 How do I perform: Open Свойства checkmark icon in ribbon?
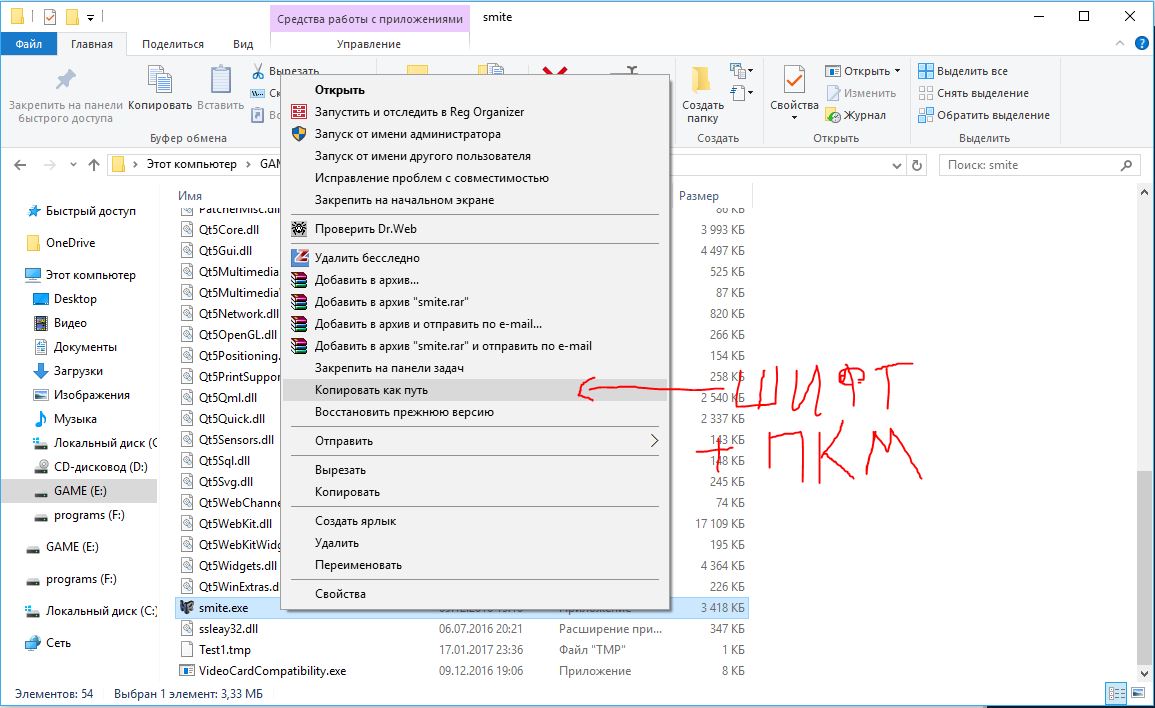(794, 80)
